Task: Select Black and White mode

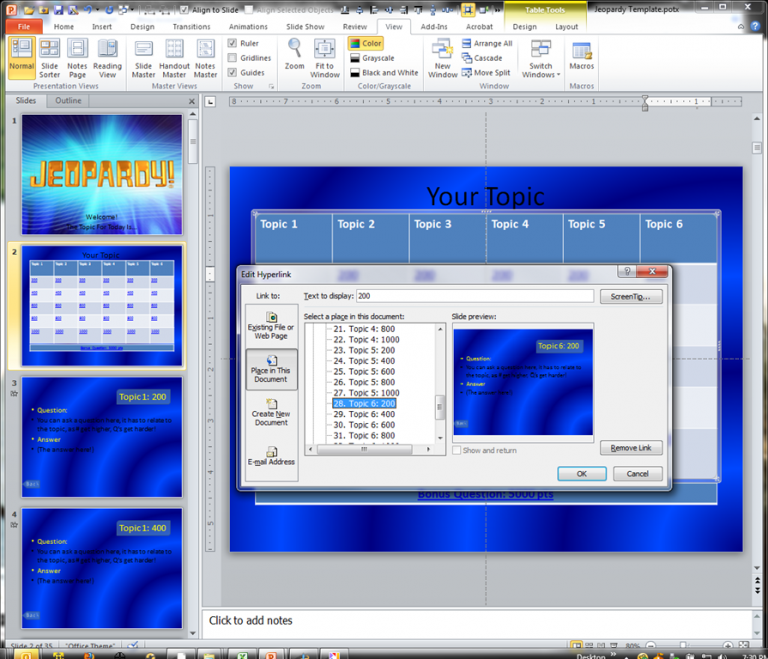Action: 384,73
